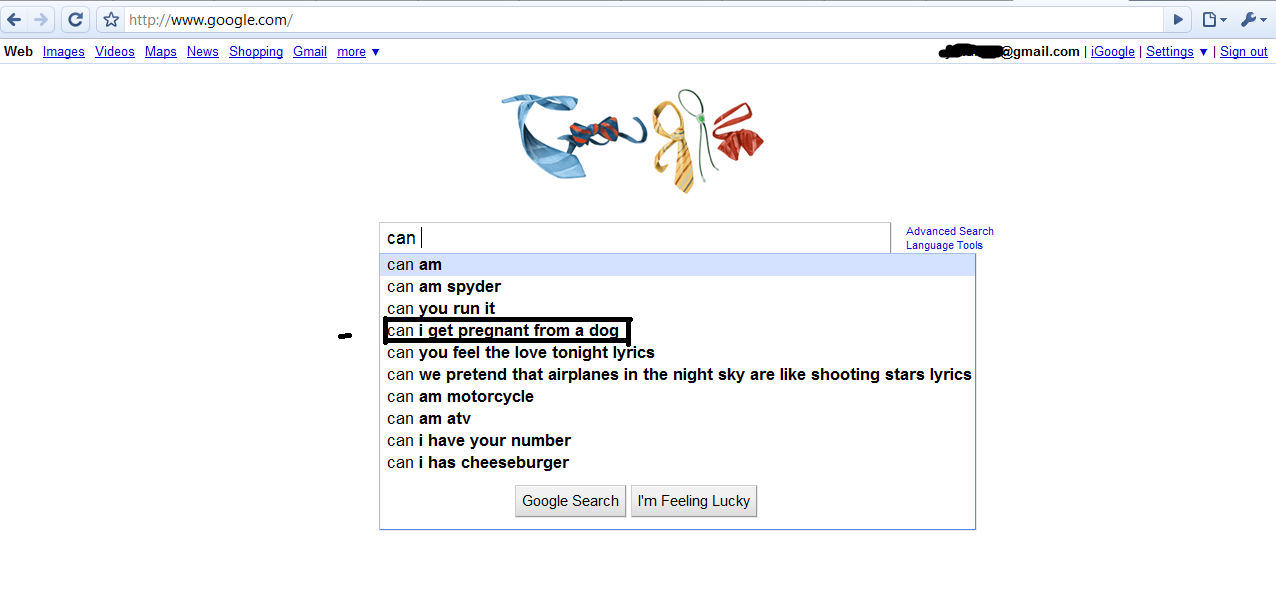Image resolution: width=1276 pixels, height=601 pixels.
Task: Select suggestion 'can i has cheeseburger'
Action: (677, 463)
